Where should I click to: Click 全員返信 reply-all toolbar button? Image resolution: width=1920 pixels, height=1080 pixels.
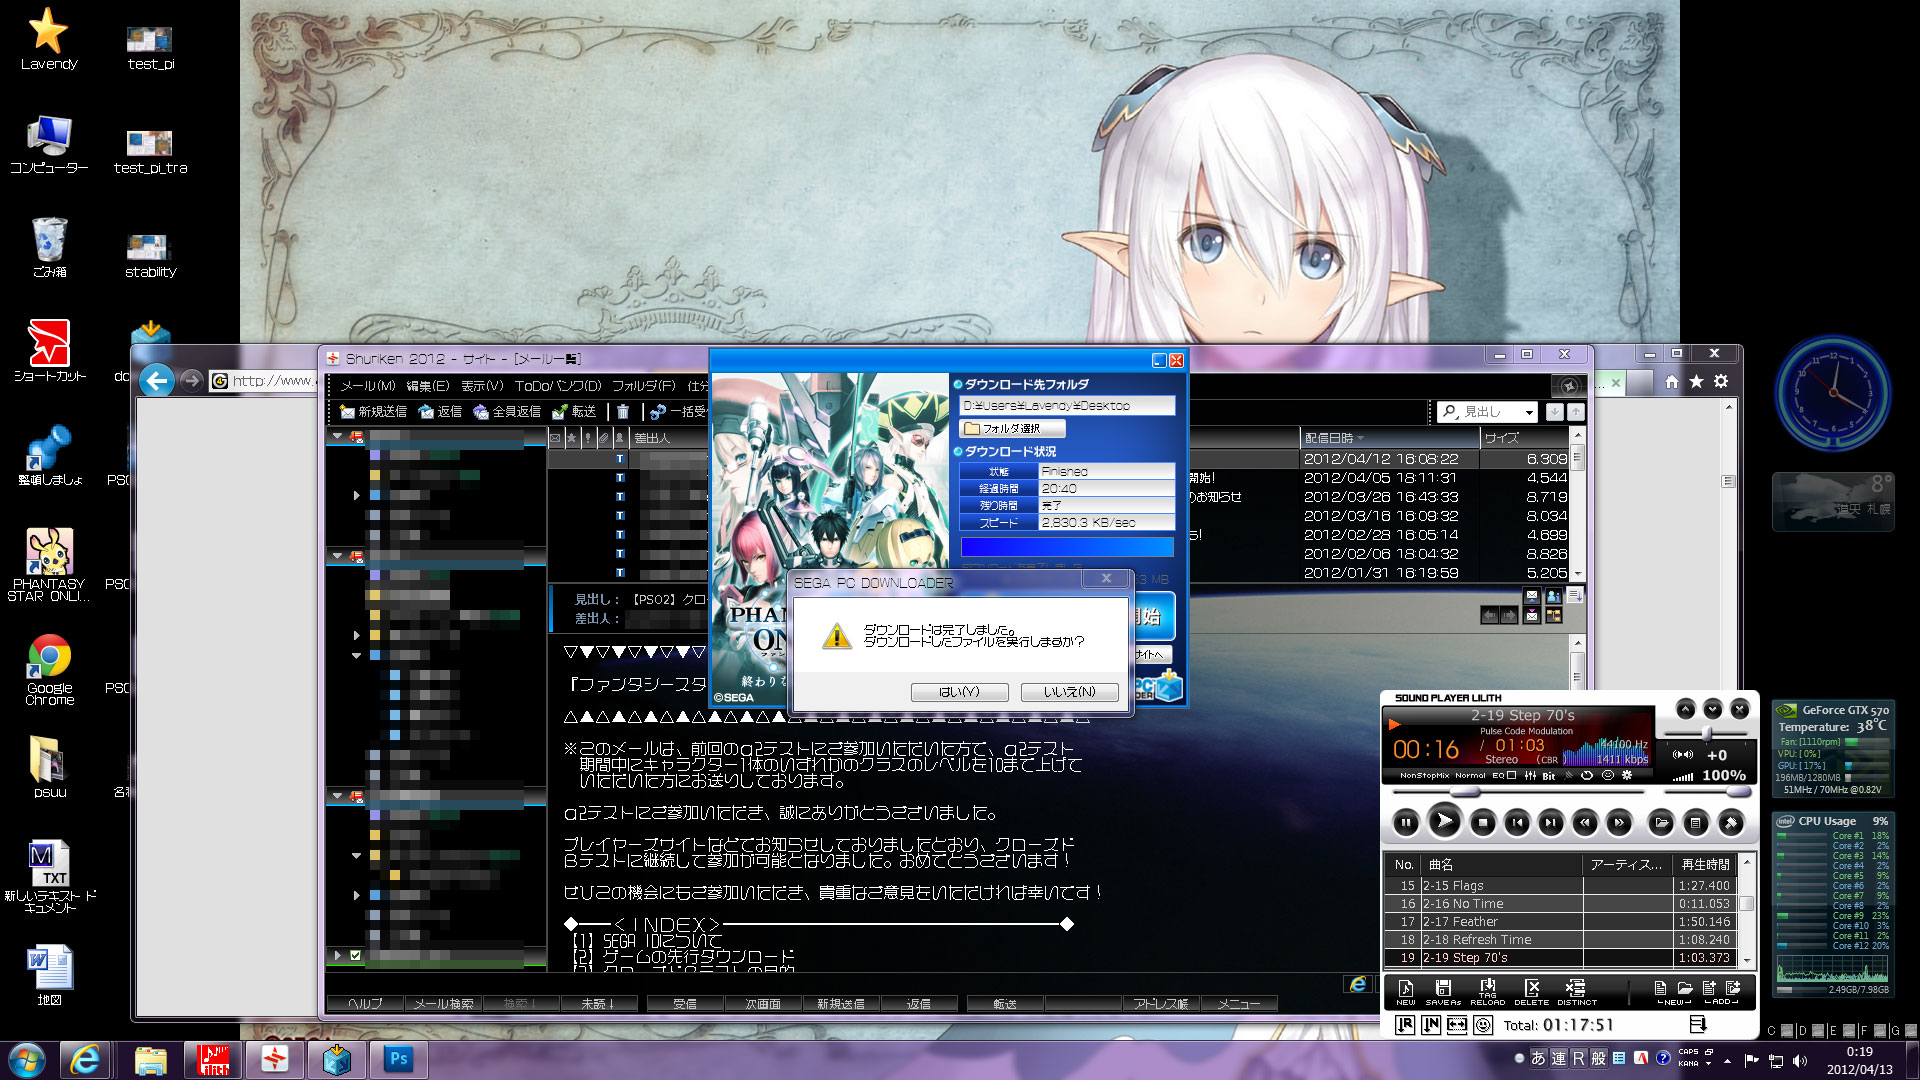point(507,412)
